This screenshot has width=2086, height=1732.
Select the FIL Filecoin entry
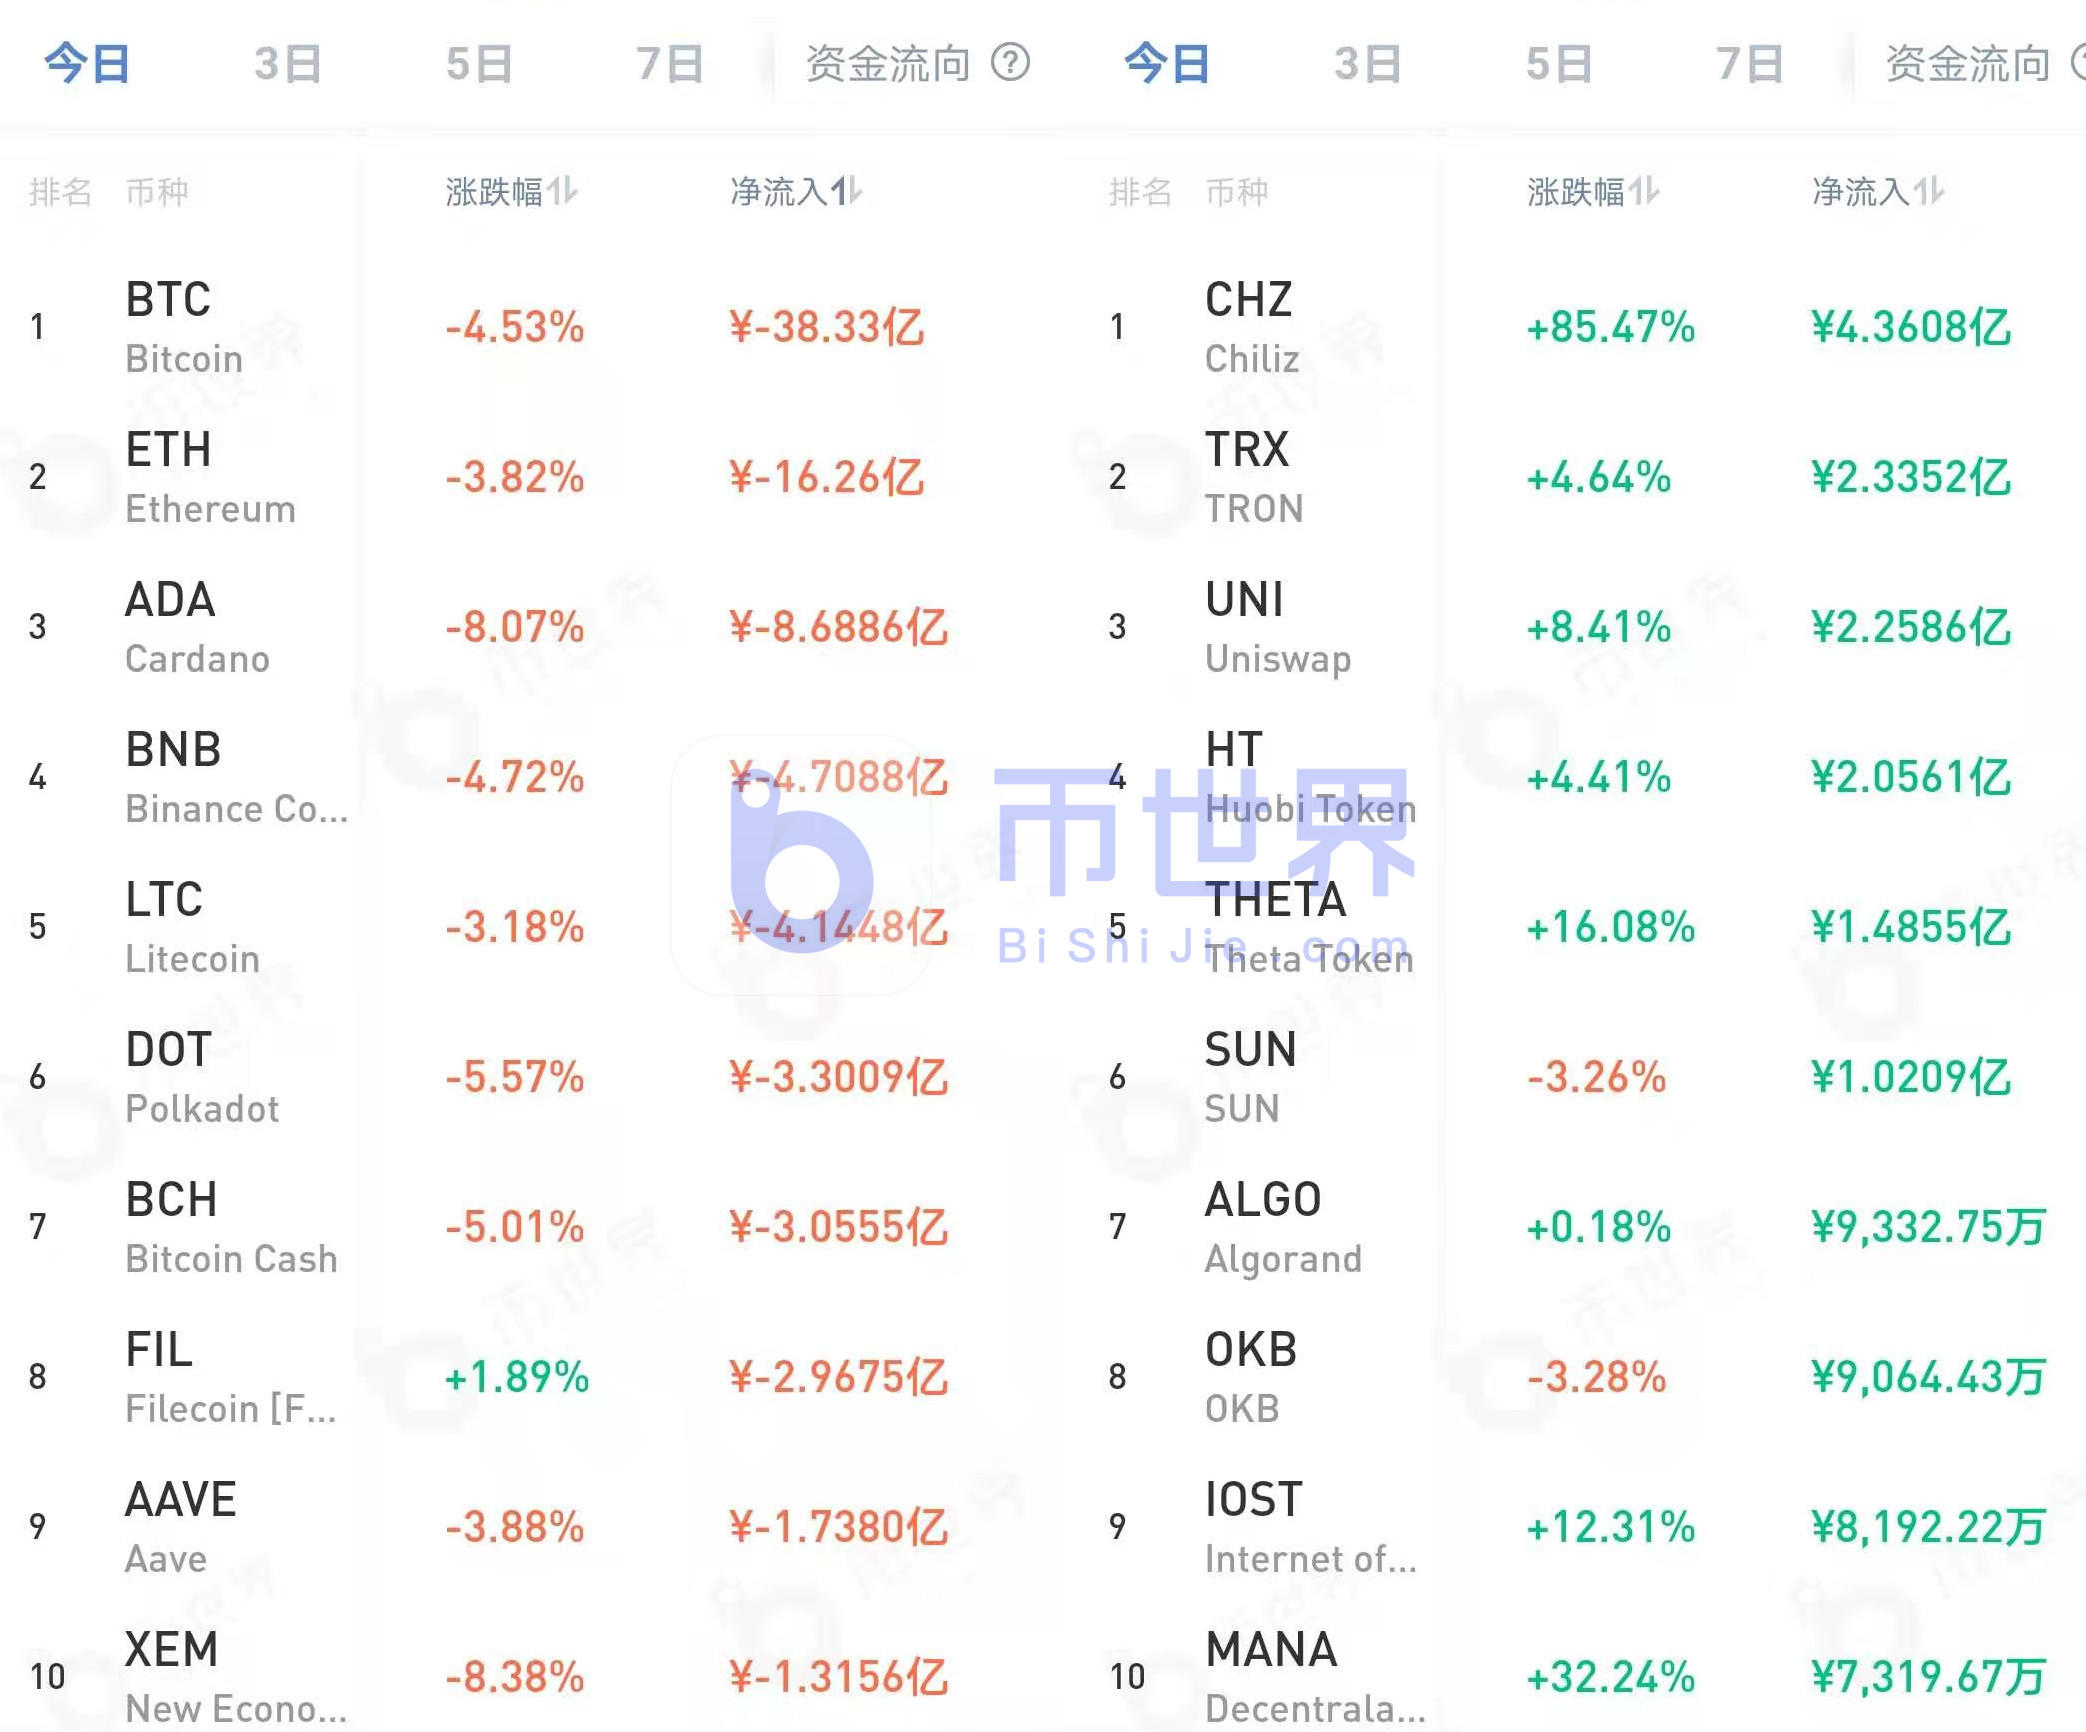click(x=230, y=1377)
